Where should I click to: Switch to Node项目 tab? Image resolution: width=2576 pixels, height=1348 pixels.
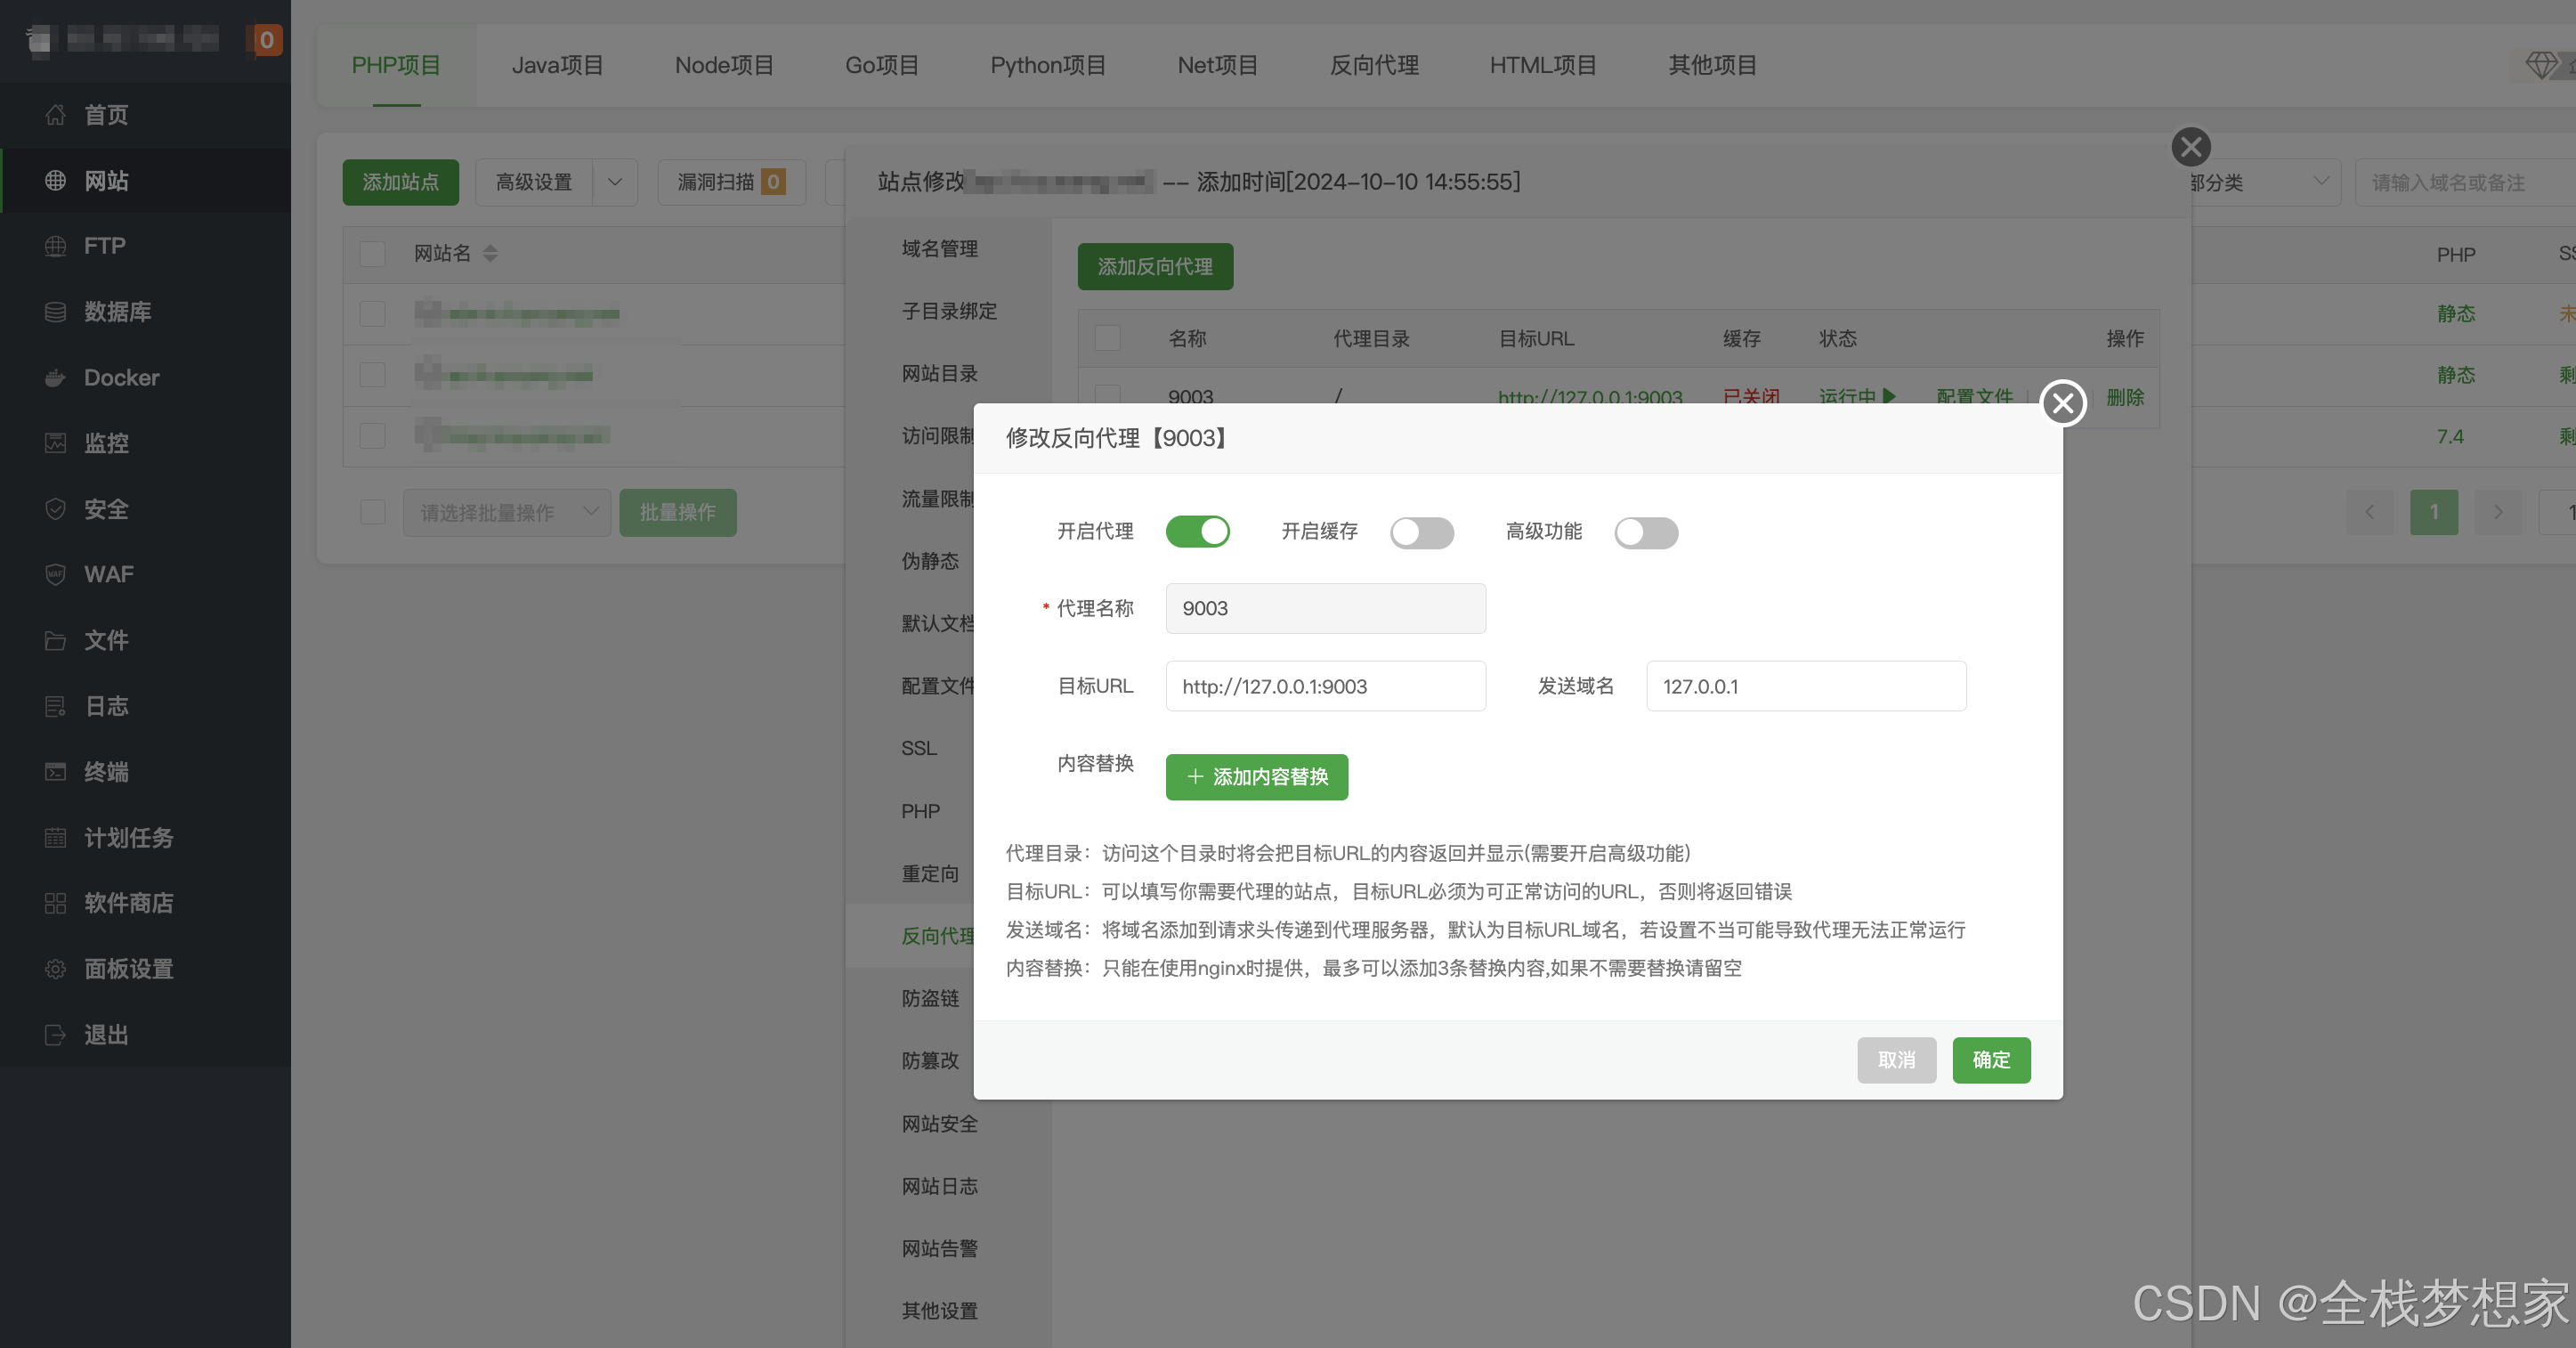[724, 66]
